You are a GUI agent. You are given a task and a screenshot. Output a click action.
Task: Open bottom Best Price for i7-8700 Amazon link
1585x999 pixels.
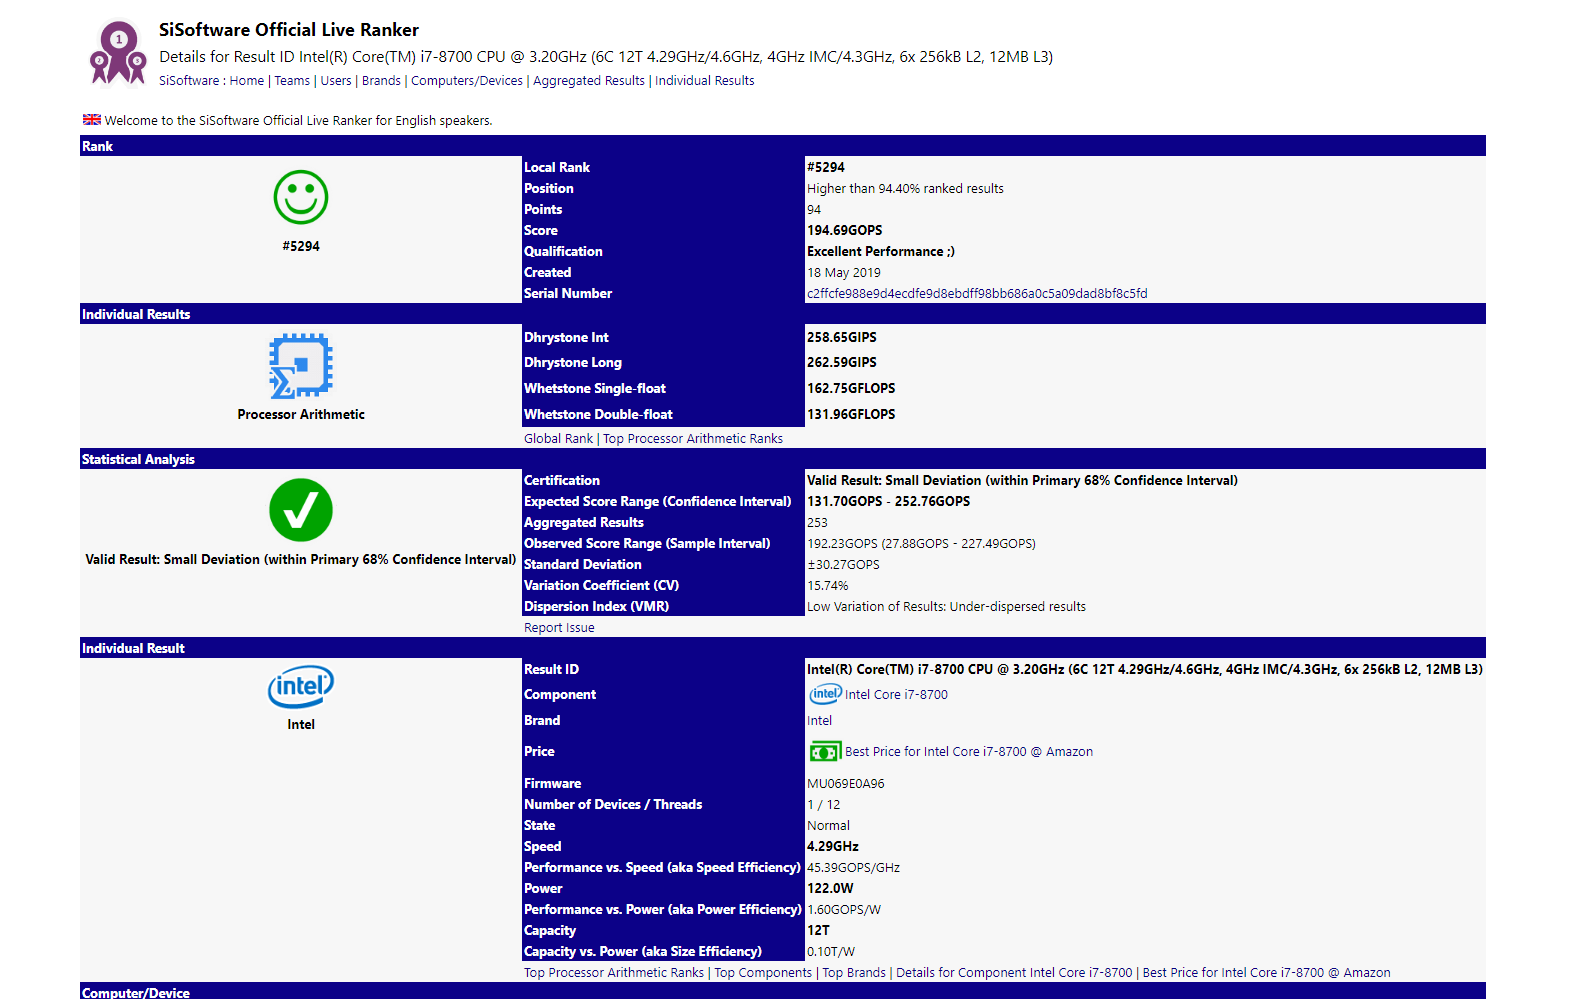(1266, 973)
